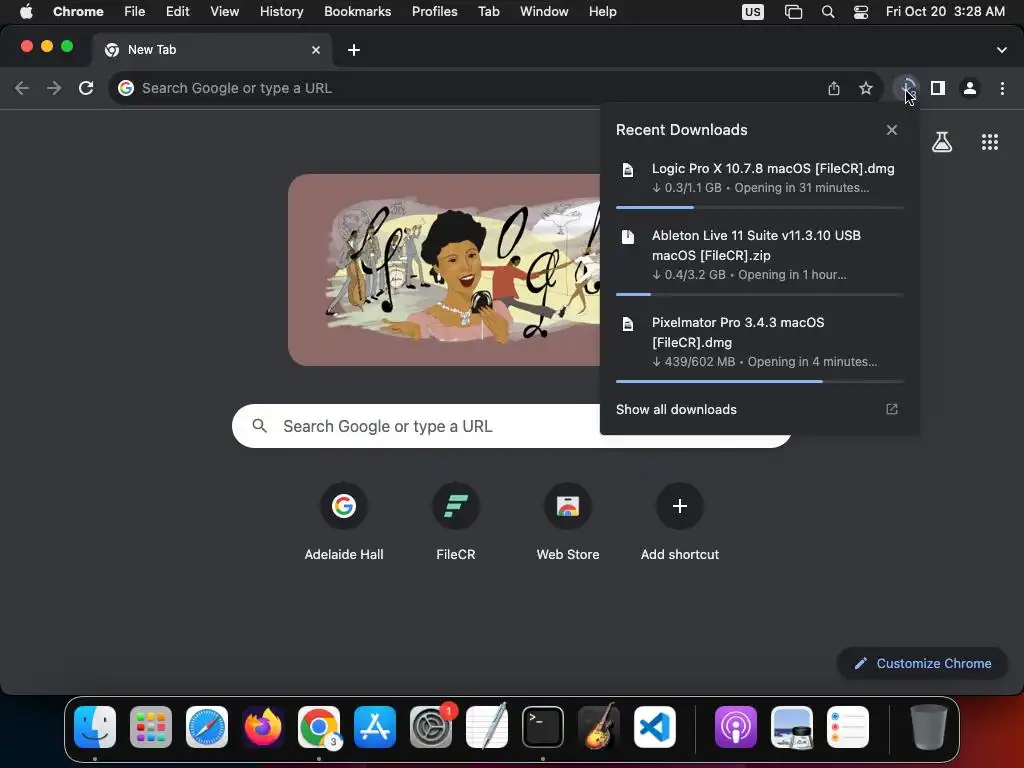Open the profile avatar icon
The image size is (1024, 768).
pos(970,88)
